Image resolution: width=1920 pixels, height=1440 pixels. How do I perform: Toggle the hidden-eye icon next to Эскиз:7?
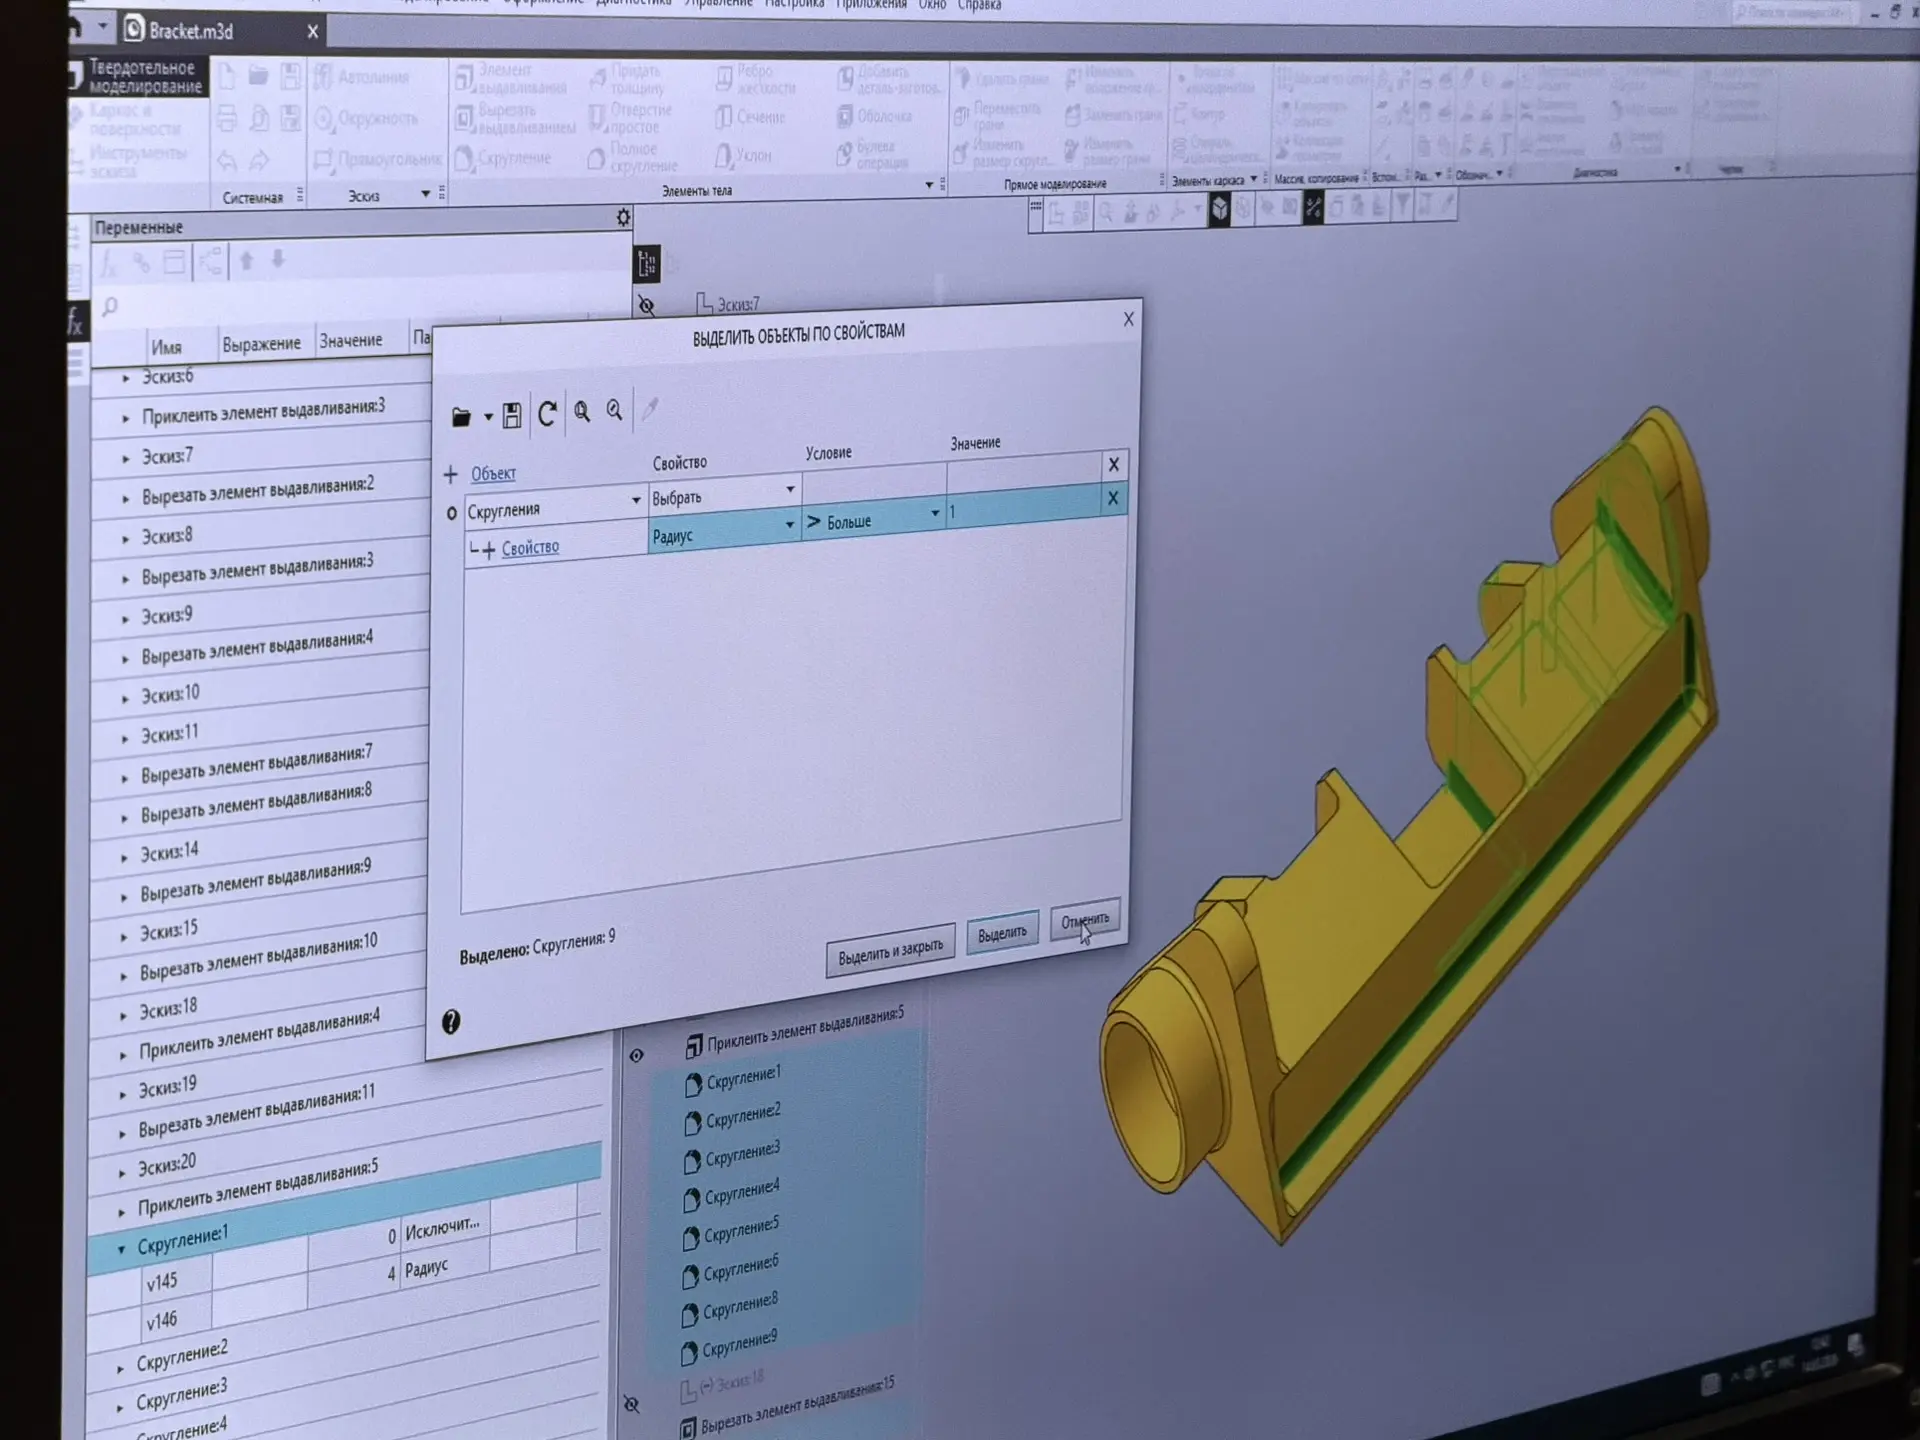pos(647,305)
